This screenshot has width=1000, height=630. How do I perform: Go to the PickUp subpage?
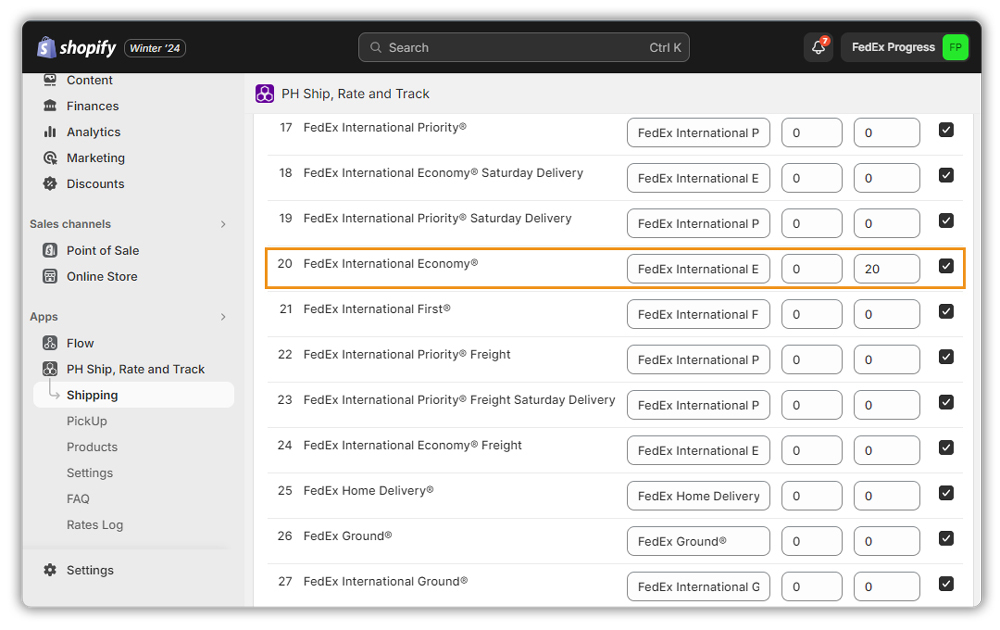point(87,421)
